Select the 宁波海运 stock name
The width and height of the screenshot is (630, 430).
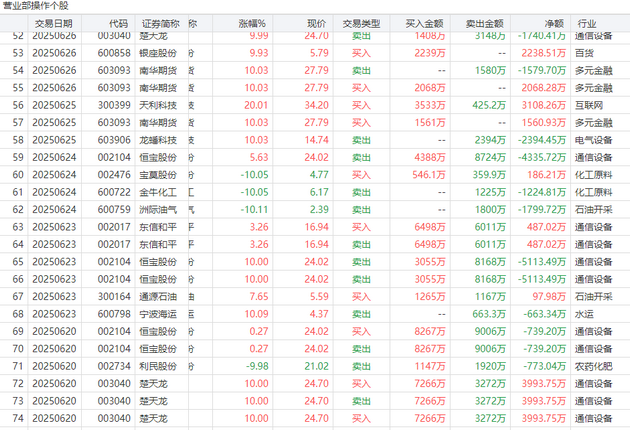[x=158, y=314]
